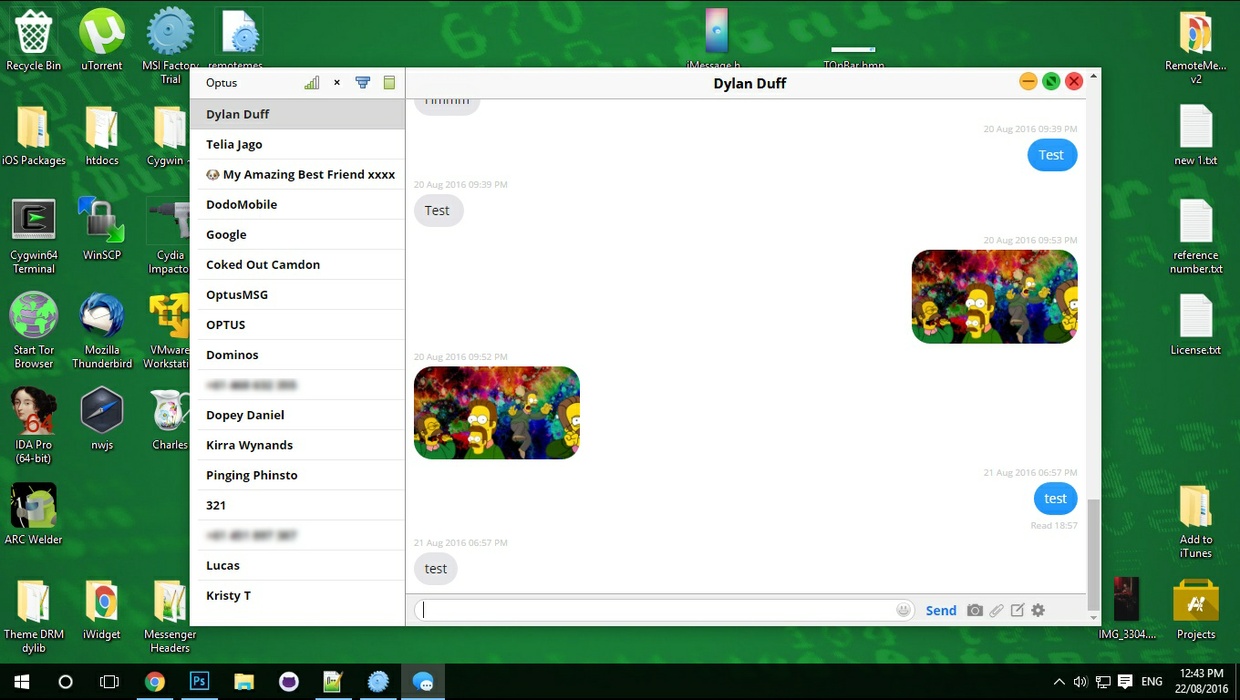Open the emoji picker in message box
This screenshot has height=700, width=1240.
903,610
